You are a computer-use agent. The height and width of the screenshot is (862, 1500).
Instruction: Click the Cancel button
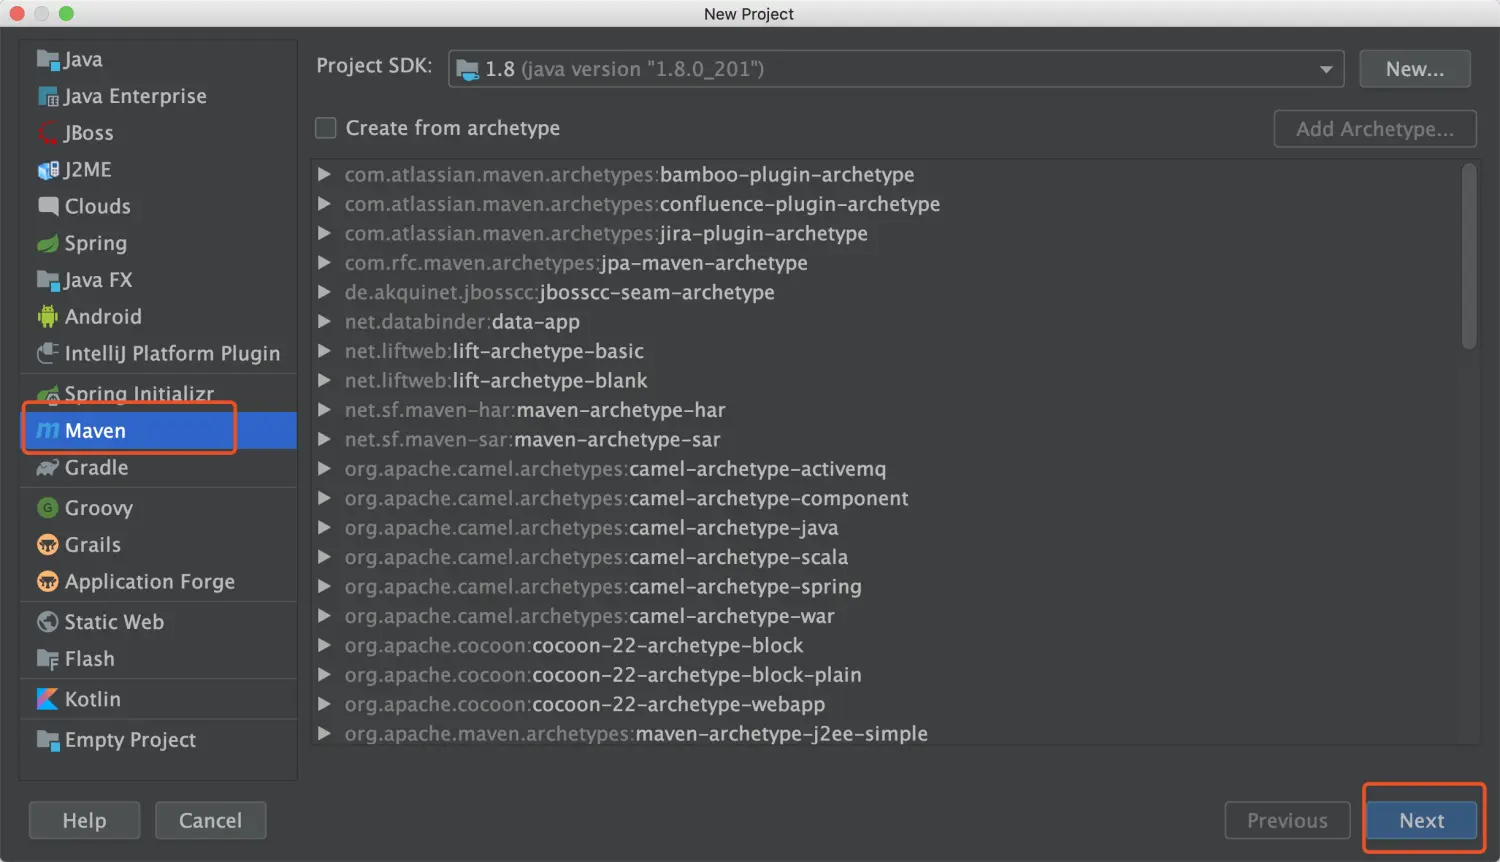210,821
